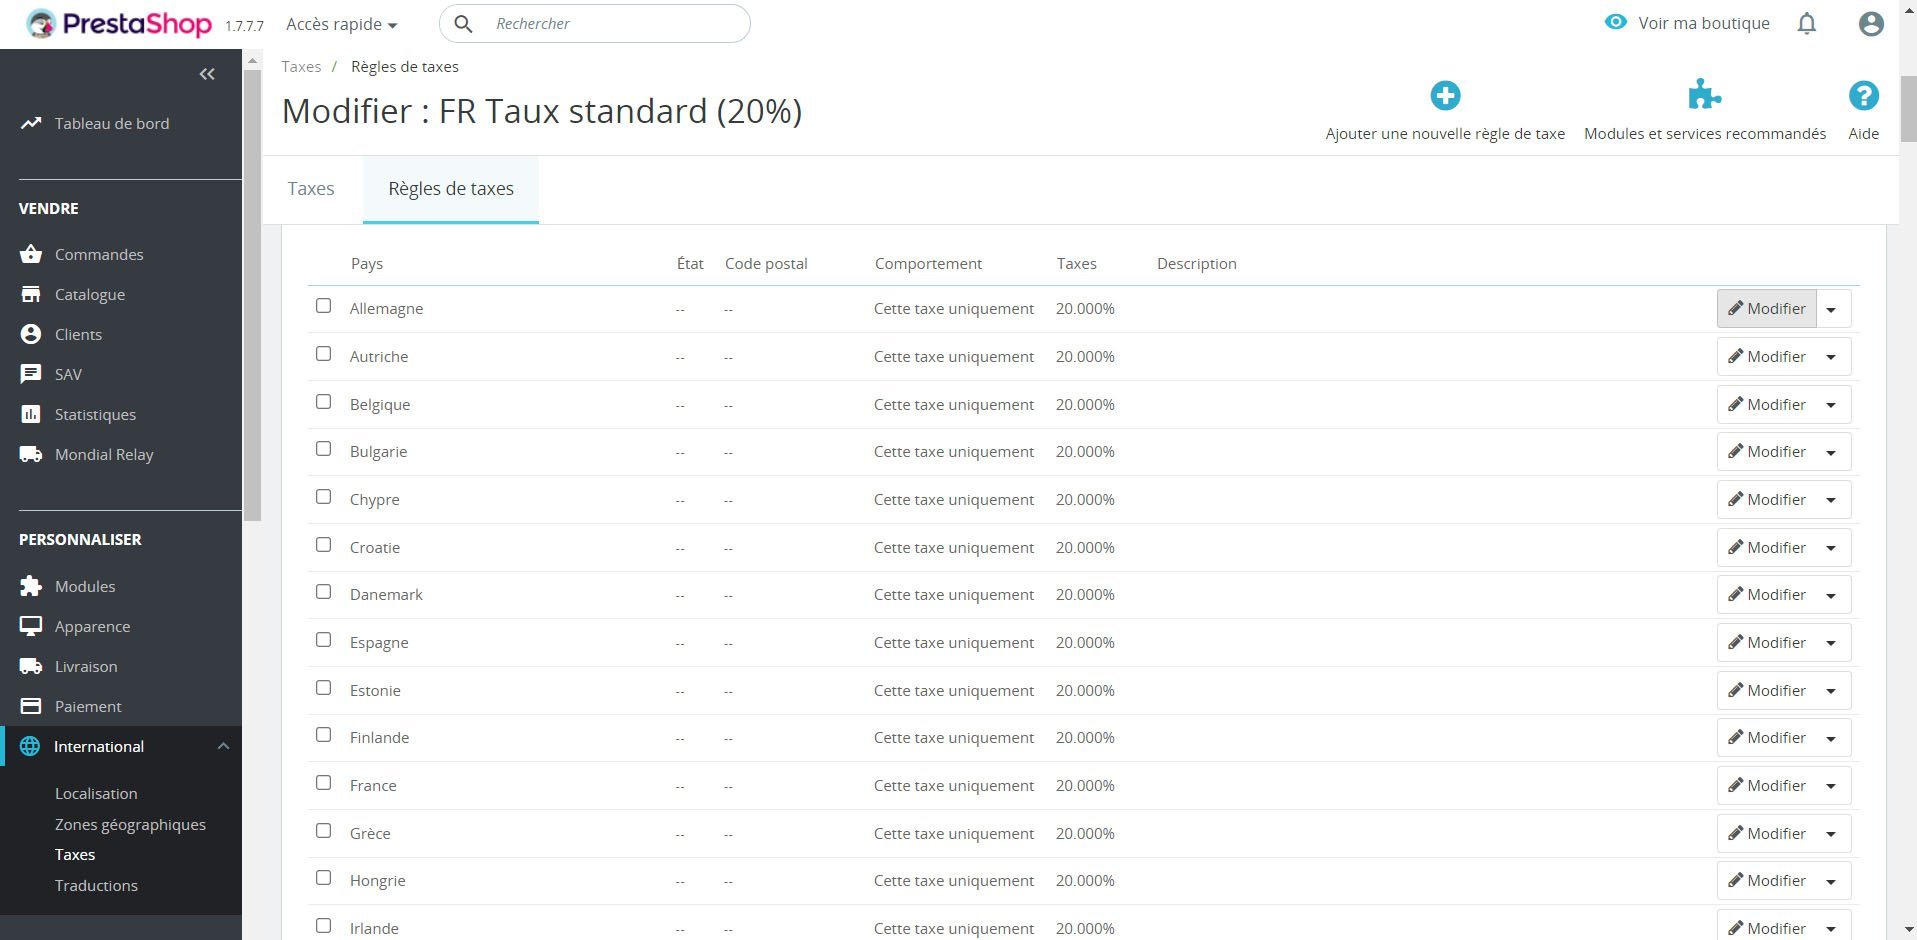Select the Règles de taxes tab

tap(451, 189)
